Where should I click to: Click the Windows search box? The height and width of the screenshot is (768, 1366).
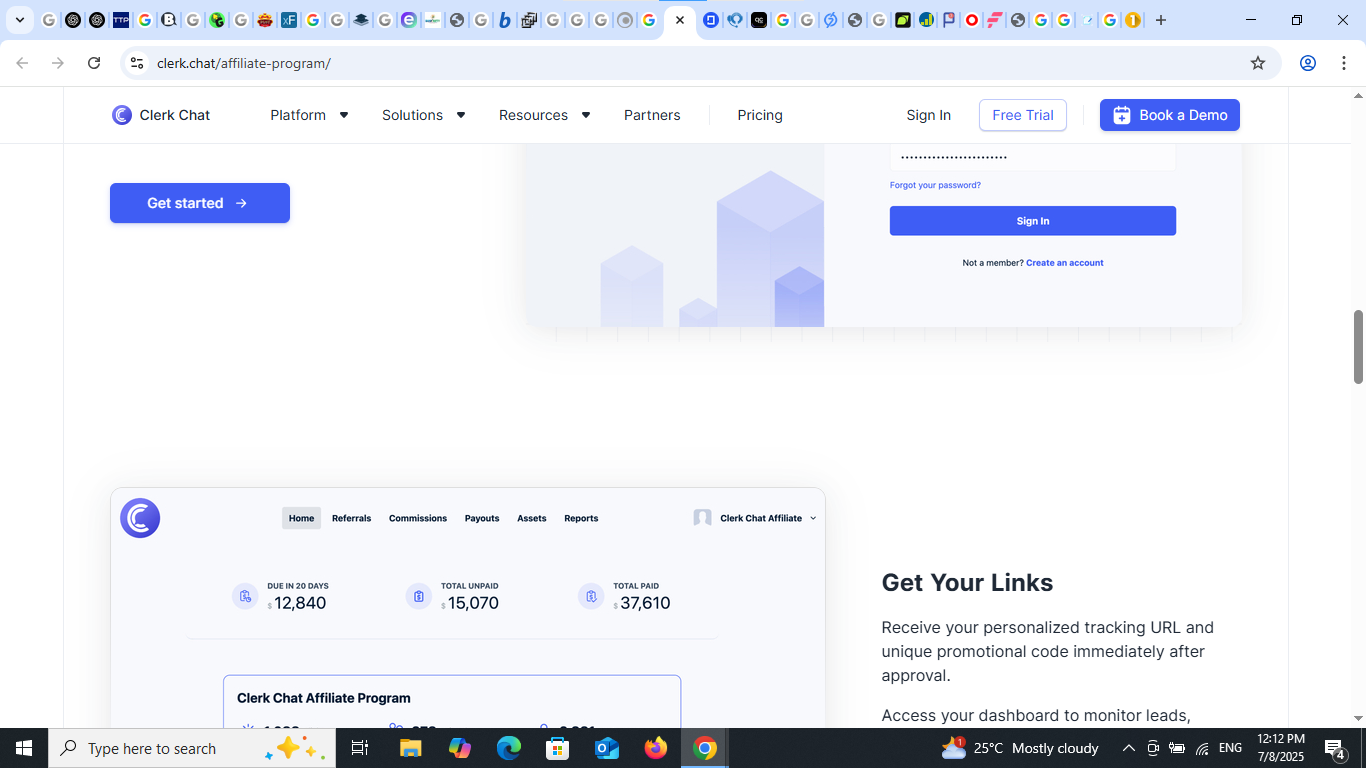click(192, 748)
